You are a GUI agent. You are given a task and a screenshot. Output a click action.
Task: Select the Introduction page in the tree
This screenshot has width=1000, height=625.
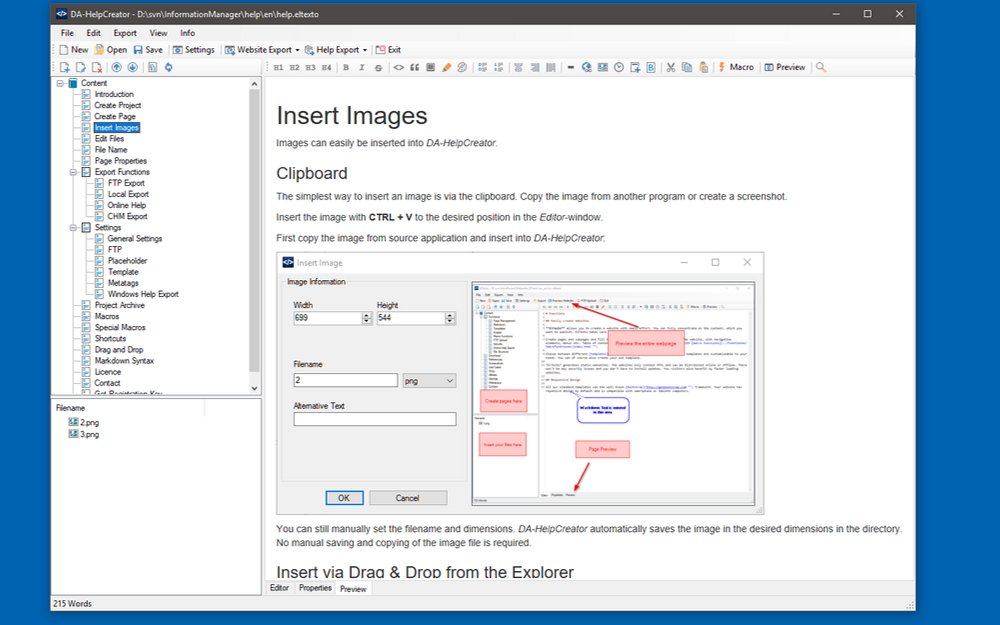[x=114, y=94]
